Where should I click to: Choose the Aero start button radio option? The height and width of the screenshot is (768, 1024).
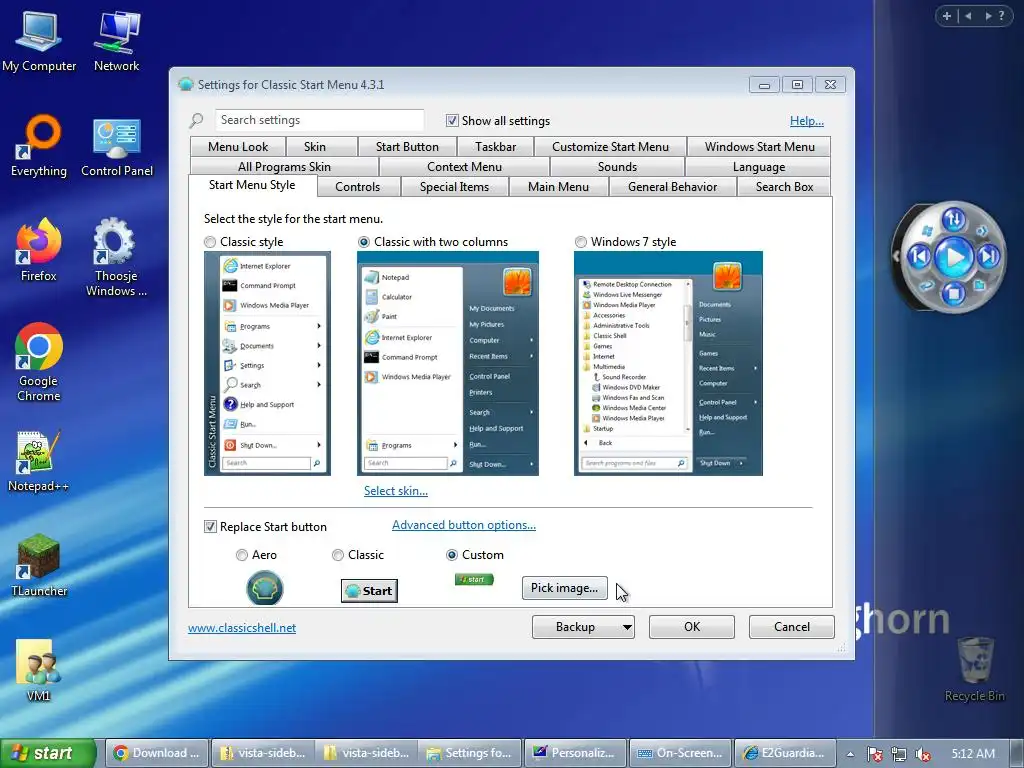(x=242, y=555)
